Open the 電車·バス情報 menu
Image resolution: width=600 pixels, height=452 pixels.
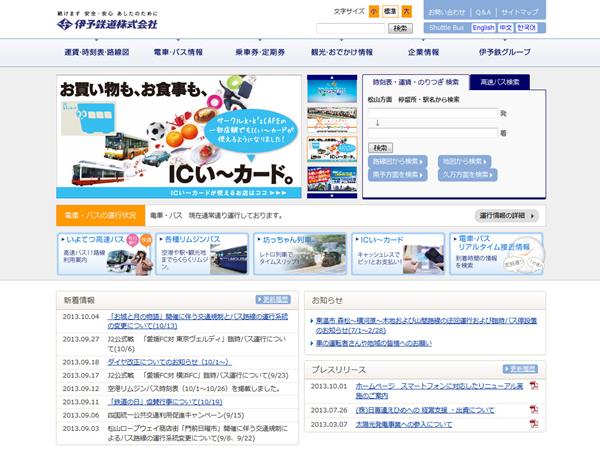click(178, 52)
